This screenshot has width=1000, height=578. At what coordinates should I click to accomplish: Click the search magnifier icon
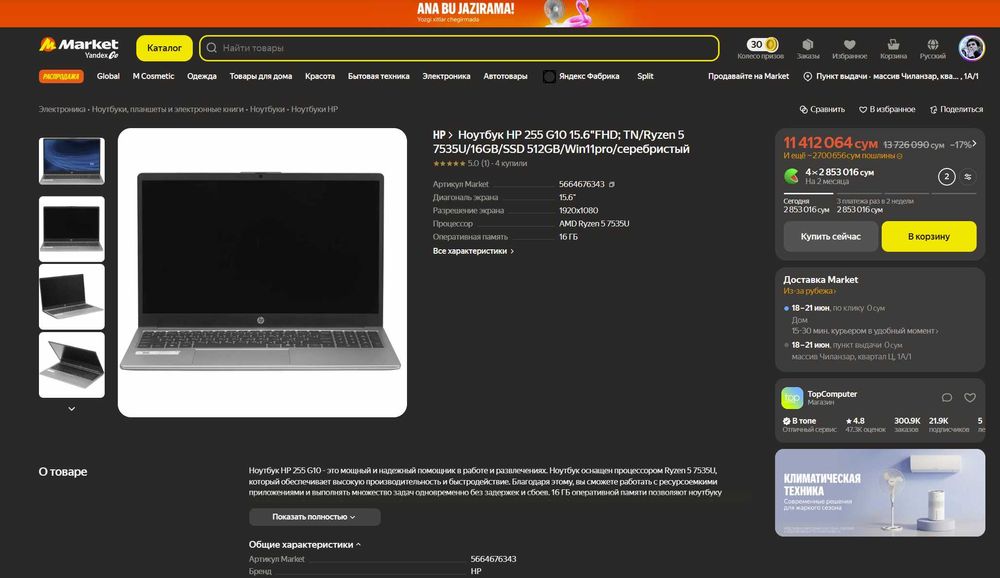click(x=212, y=48)
